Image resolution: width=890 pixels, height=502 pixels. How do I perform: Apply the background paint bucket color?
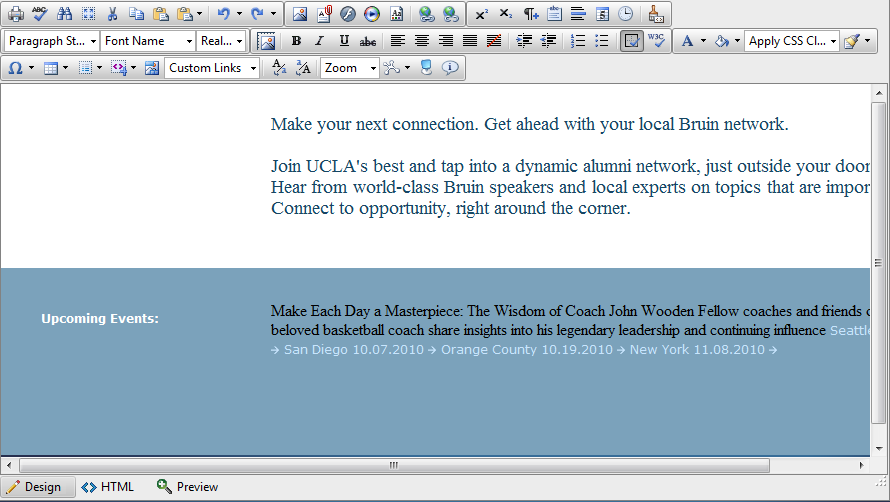(721, 41)
